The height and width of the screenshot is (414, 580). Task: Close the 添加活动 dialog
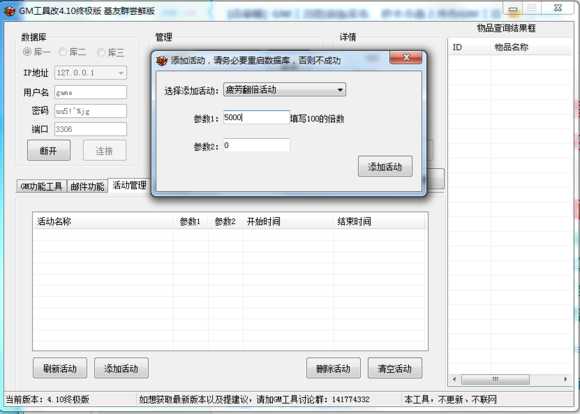coord(406,58)
